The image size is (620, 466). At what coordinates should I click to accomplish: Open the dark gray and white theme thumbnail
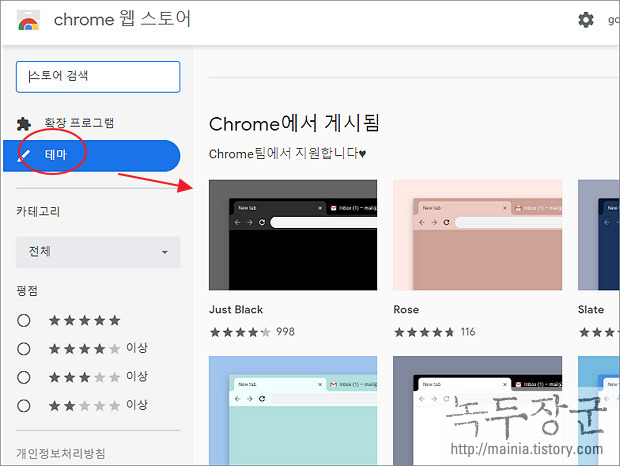pos(477,410)
